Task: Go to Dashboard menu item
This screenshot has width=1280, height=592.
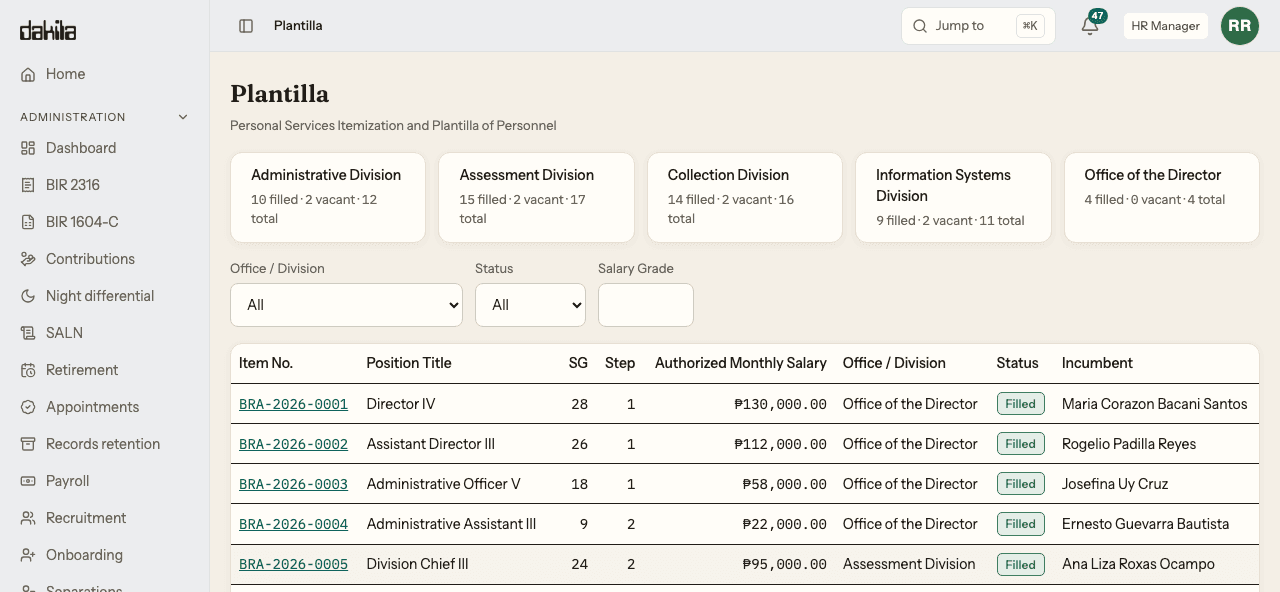Action: pos(105,148)
